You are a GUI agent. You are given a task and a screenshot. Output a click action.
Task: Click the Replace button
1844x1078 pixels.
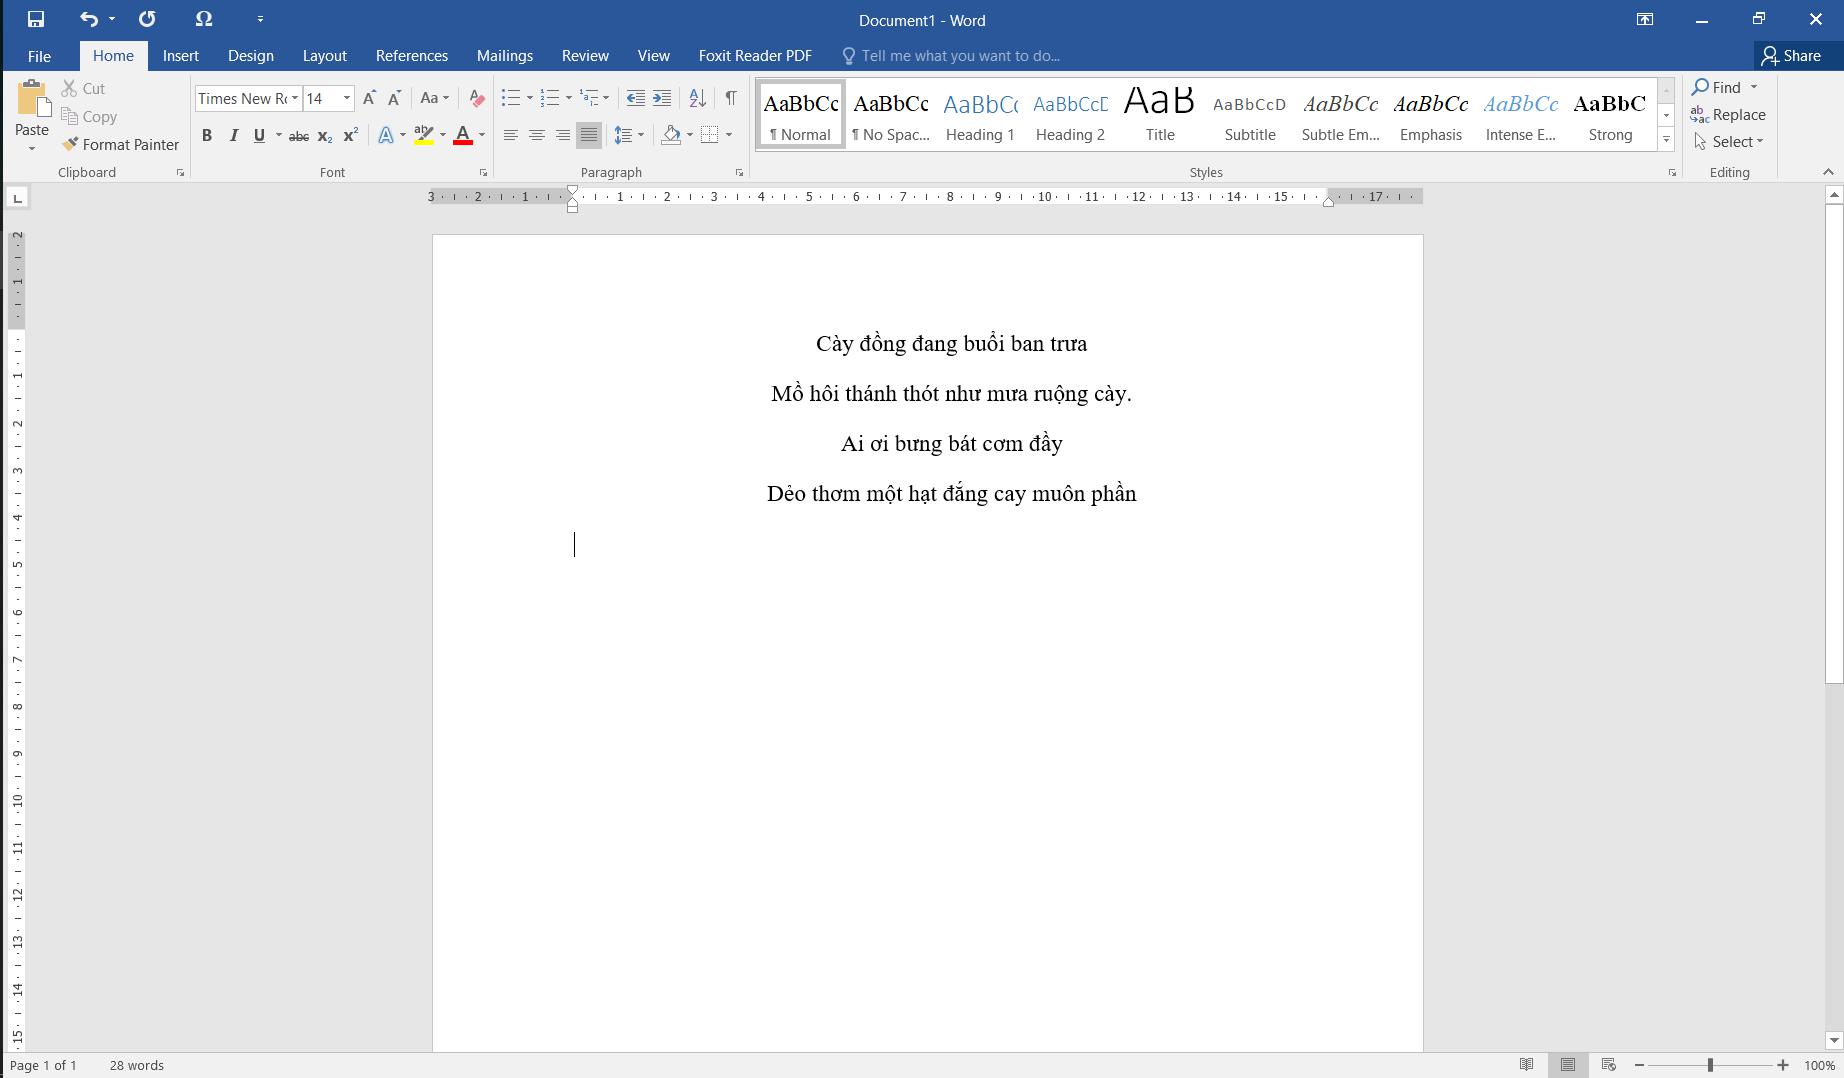(x=1728, y=115)
